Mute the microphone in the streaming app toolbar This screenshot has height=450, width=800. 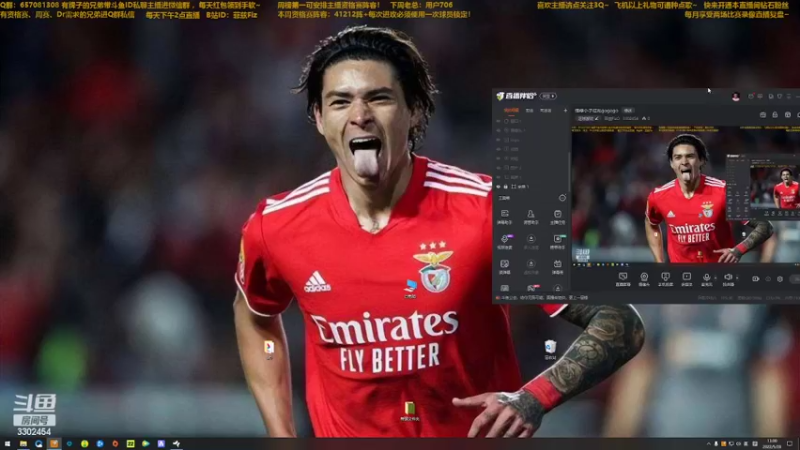(x=707, y=279)
